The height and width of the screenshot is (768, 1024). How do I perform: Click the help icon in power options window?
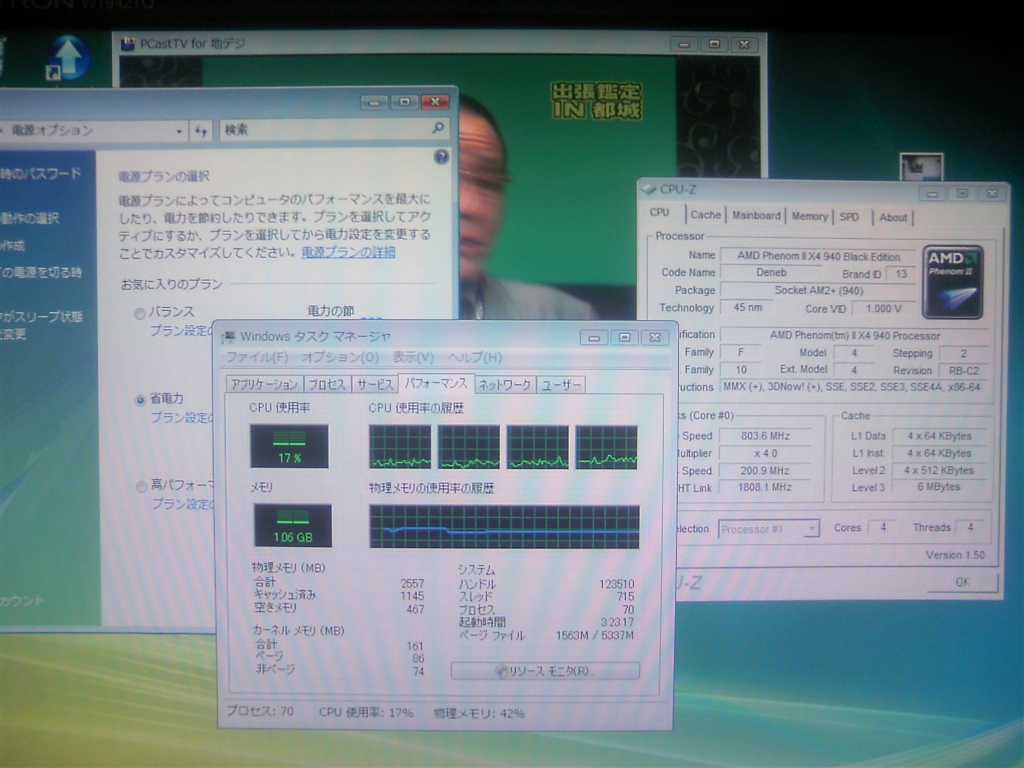pyautogui.click(x=441, y=157)
